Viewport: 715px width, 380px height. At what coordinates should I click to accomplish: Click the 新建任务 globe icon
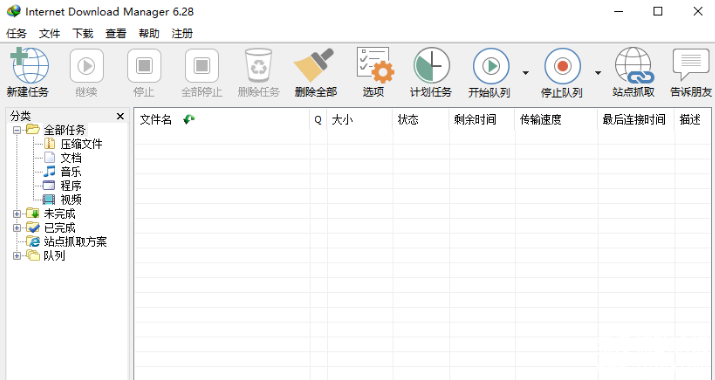[x=30, y=66]
